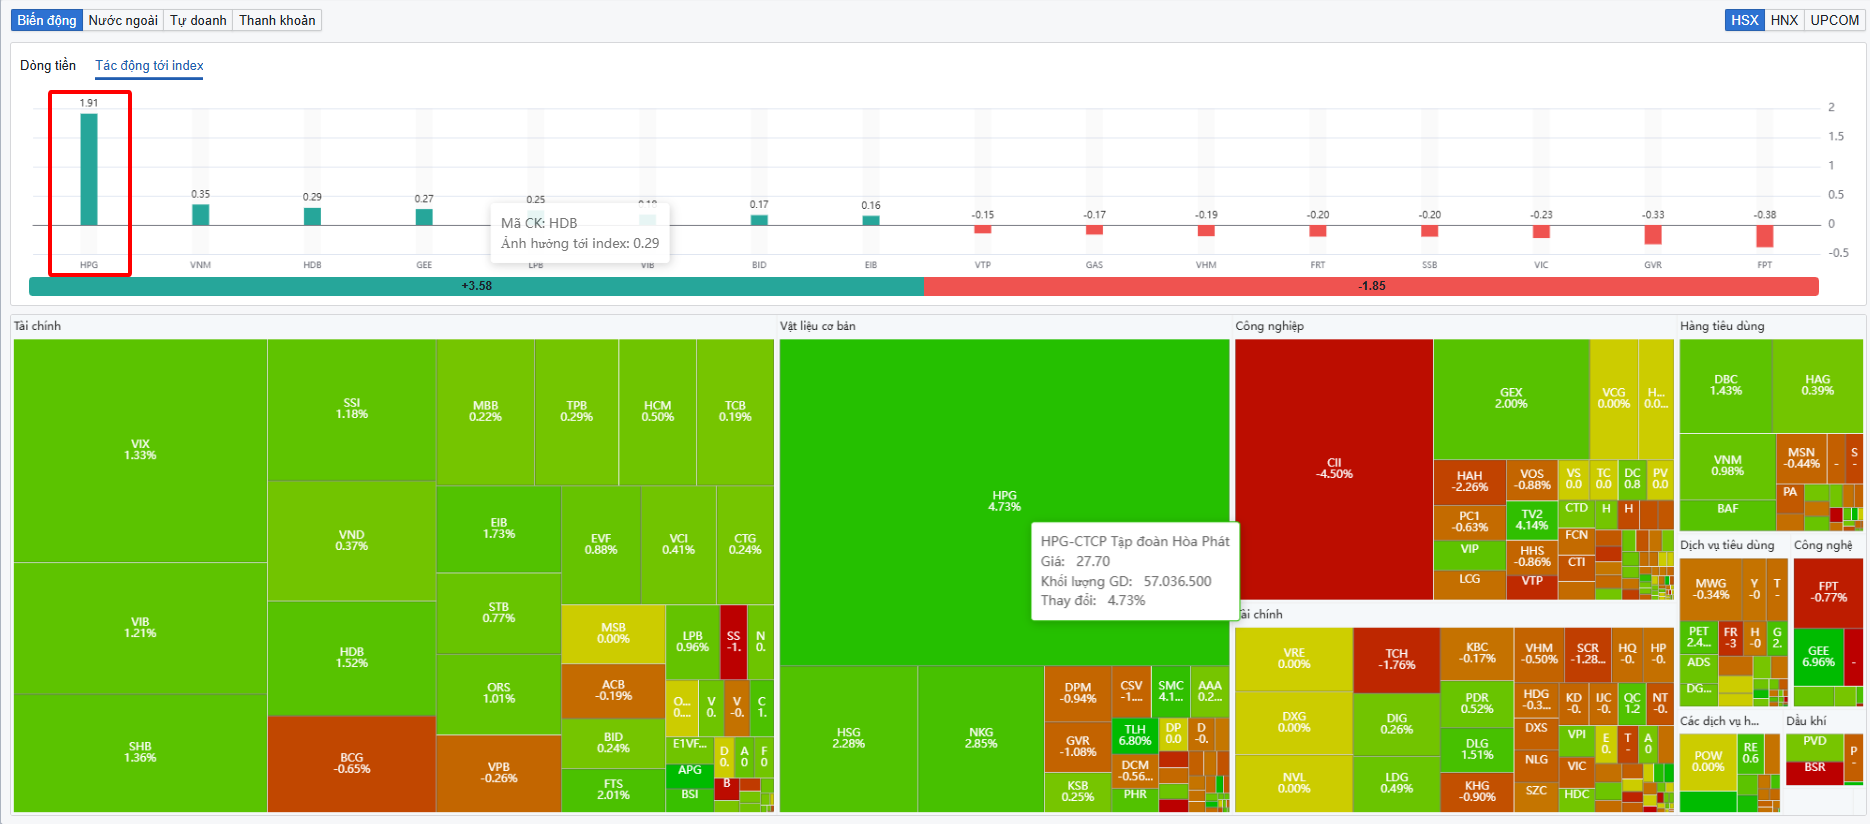
Task: Click the HAG 0.39% treemap cell
Action: click(x=1818, y=386)
